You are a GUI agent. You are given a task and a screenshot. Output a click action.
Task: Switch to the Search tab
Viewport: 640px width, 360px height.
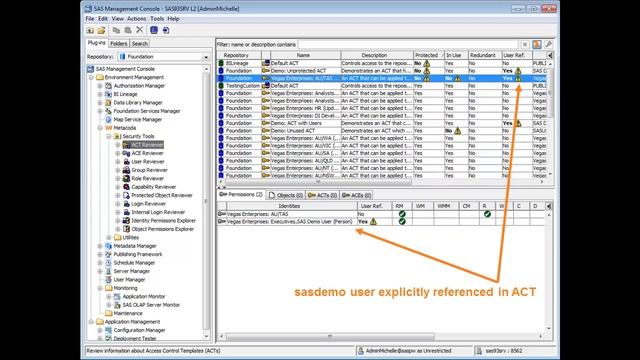click(140, 43)
